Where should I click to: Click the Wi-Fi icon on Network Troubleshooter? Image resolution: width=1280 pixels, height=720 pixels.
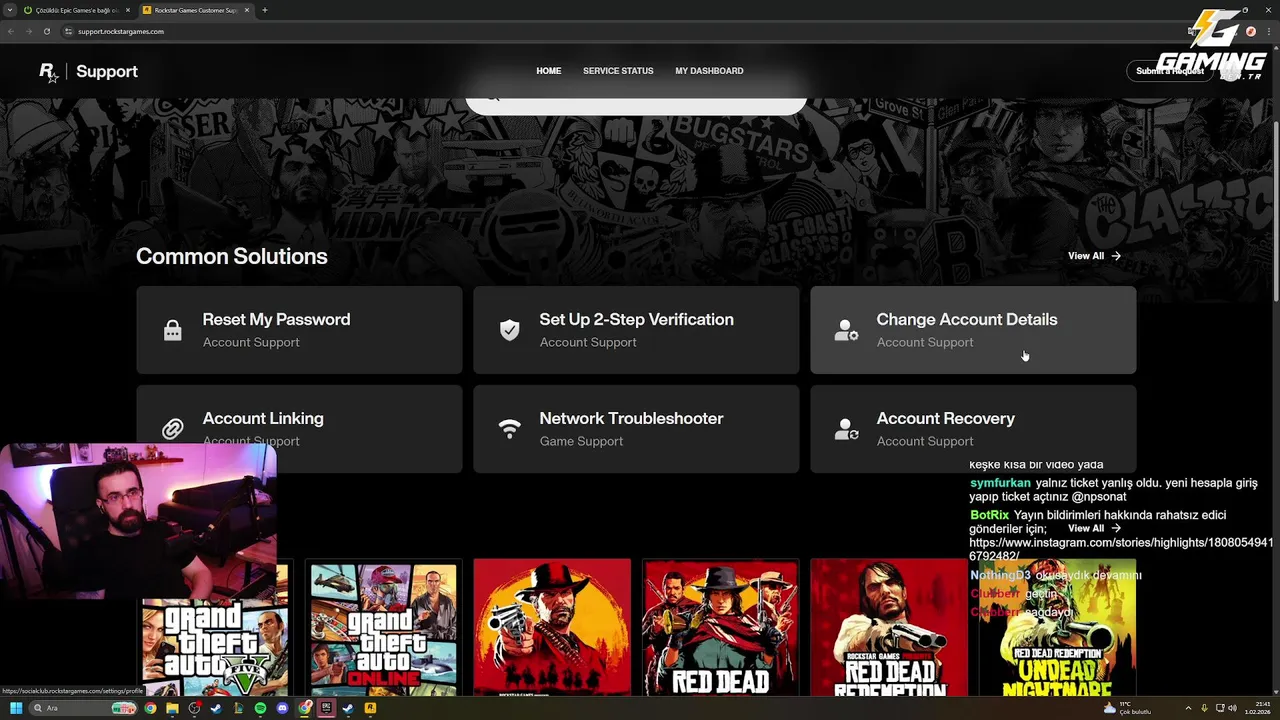pos(510,429)
